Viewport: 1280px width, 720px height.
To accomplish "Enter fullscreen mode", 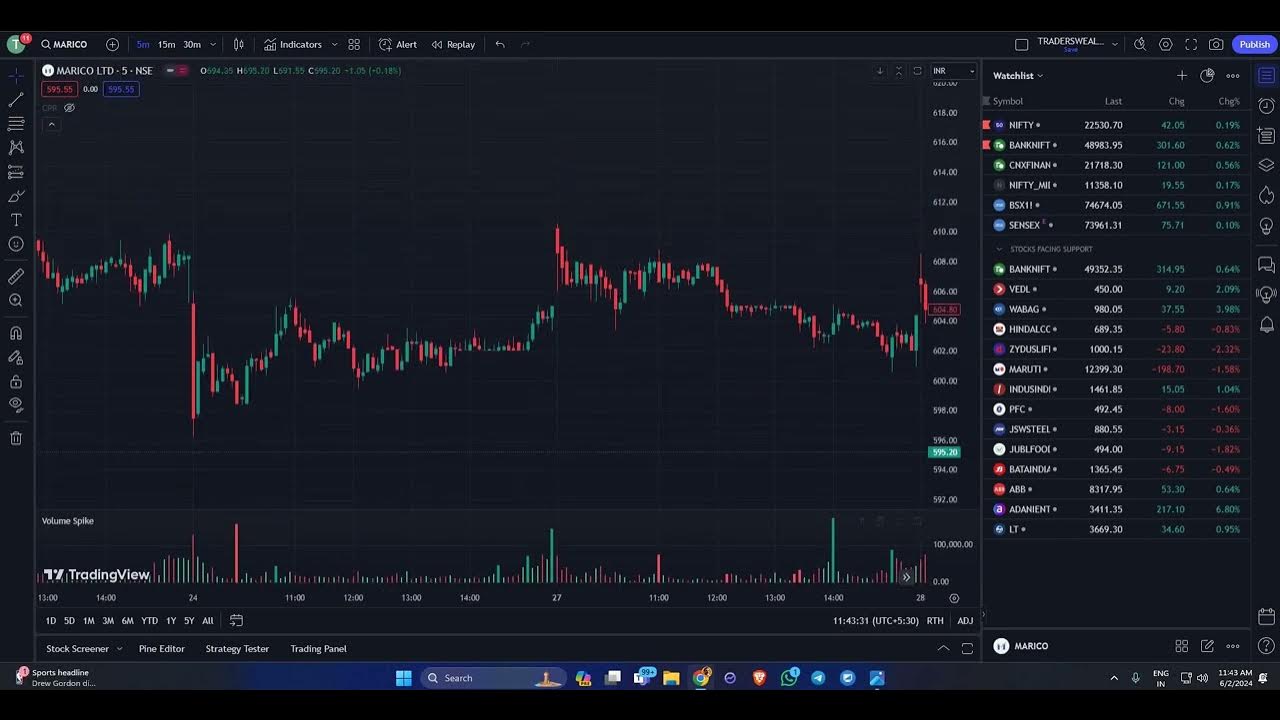I will click(x=1191, y=44).
